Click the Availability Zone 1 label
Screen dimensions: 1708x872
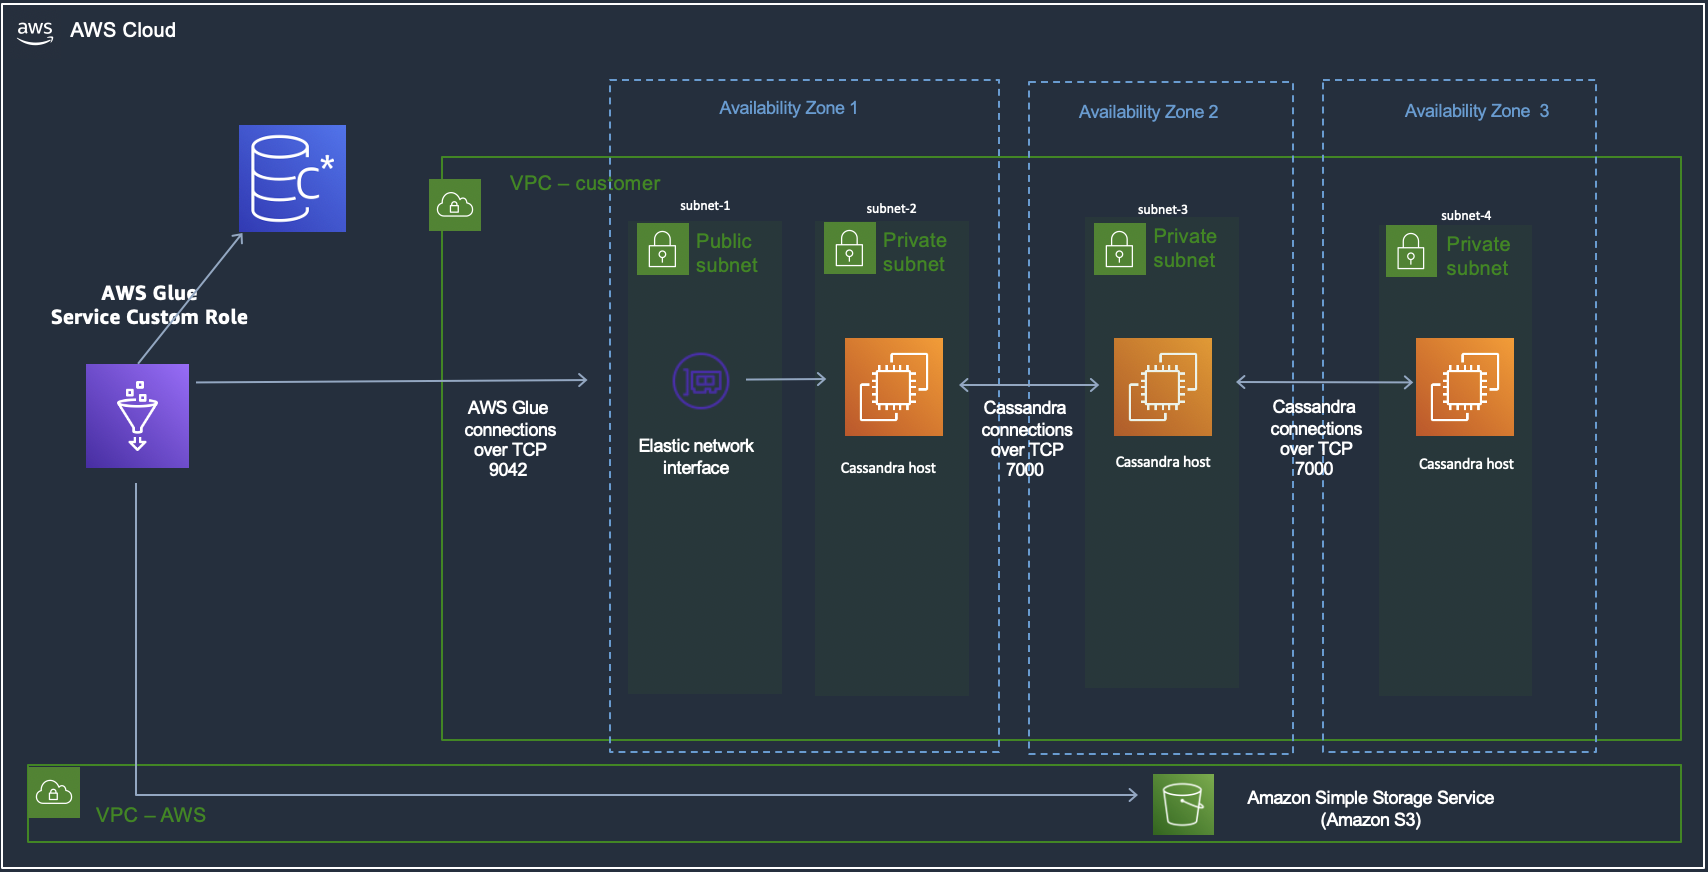pyautogui.click(x=789, y=108)
